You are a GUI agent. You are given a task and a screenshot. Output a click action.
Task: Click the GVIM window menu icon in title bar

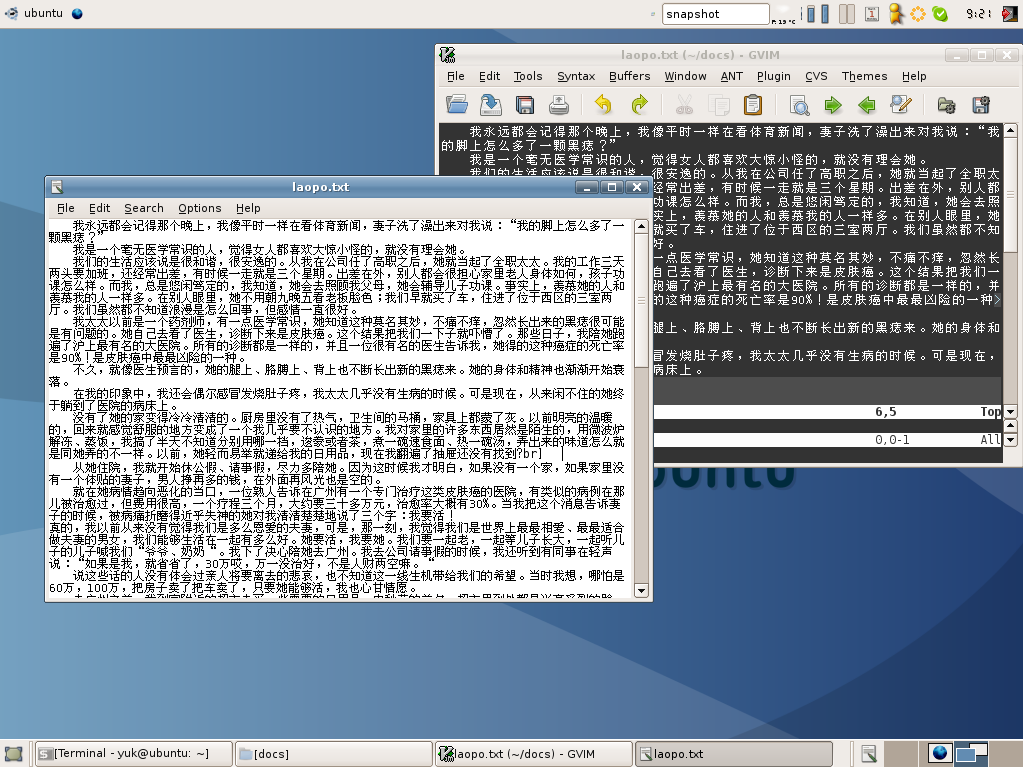pyautogui.click(x=448, y=55)
